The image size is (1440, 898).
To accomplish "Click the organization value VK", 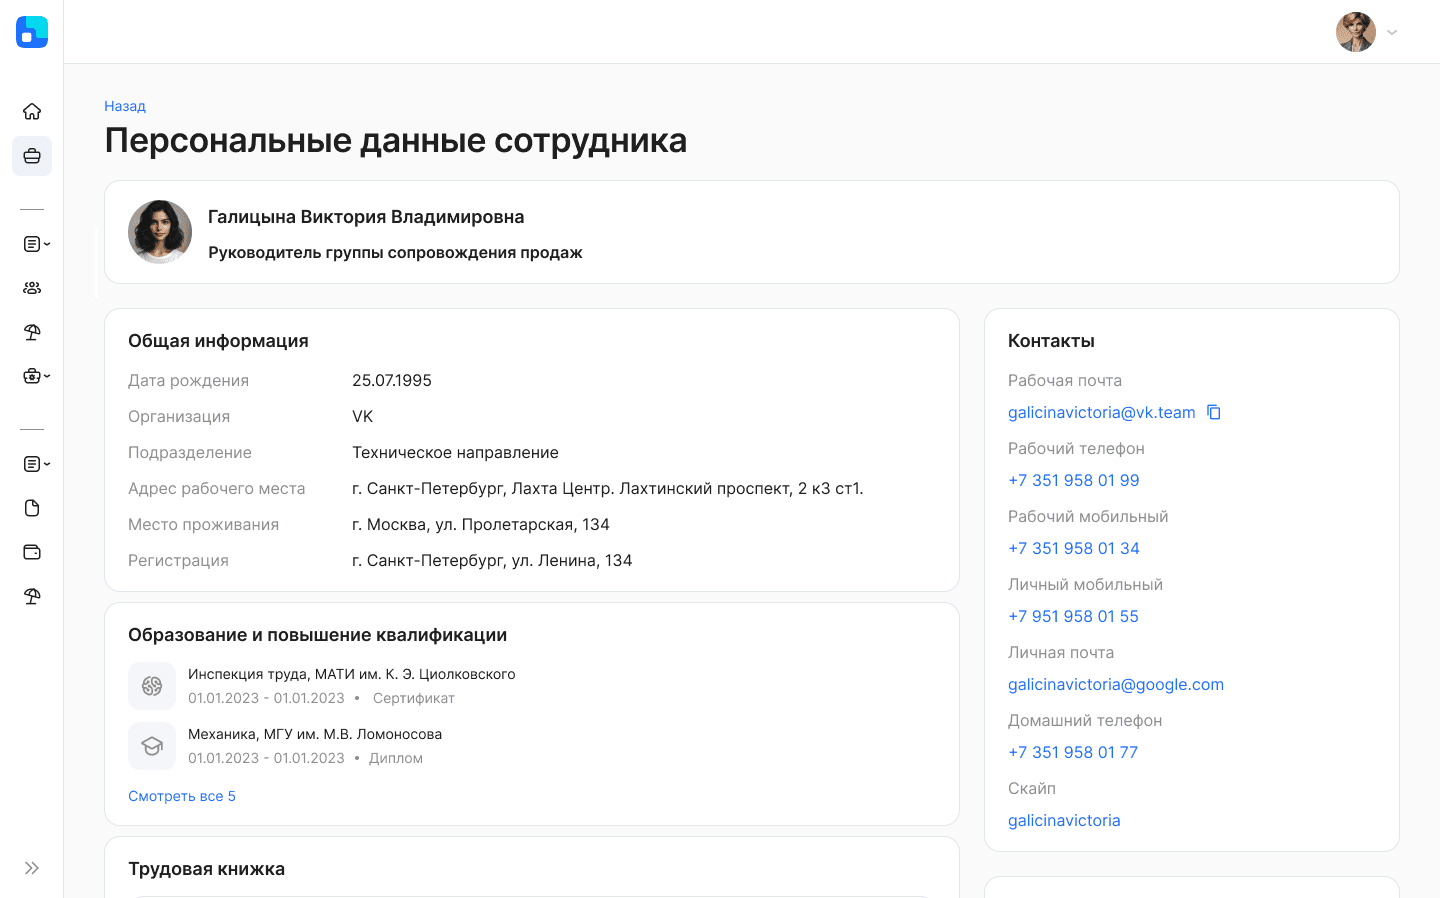I will tap(363, 416).
